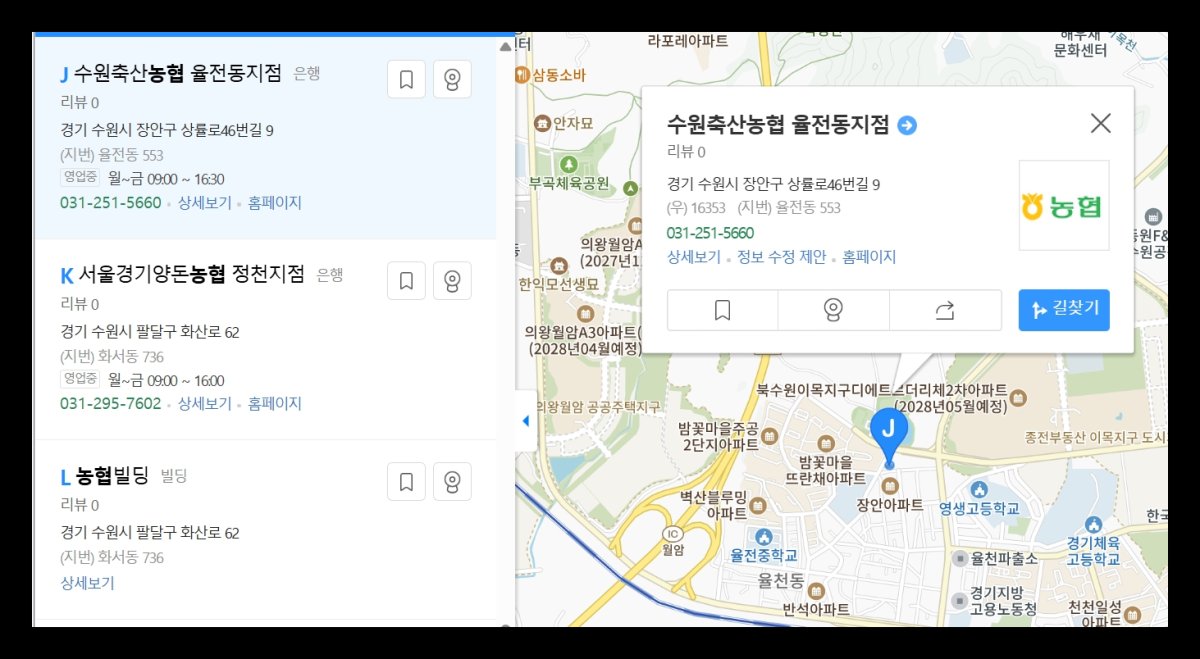Click popup phone number 031-251-5660
The image size is (1200, 659).
pyautogui.click(x=710, y=233)
